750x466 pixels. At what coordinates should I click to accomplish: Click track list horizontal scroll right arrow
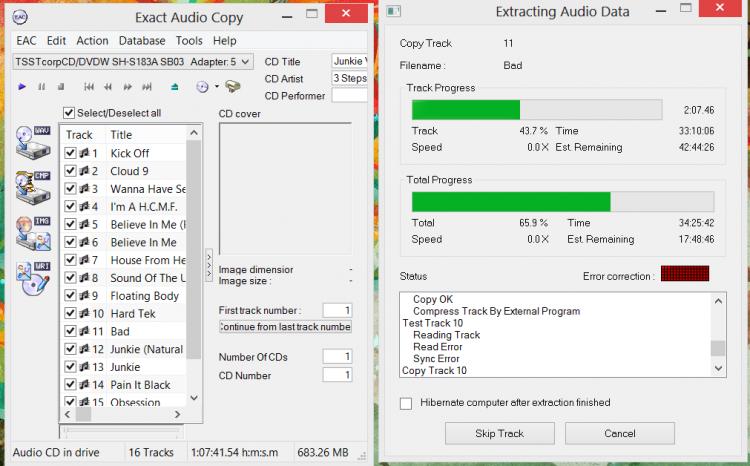tap(177, 414)
